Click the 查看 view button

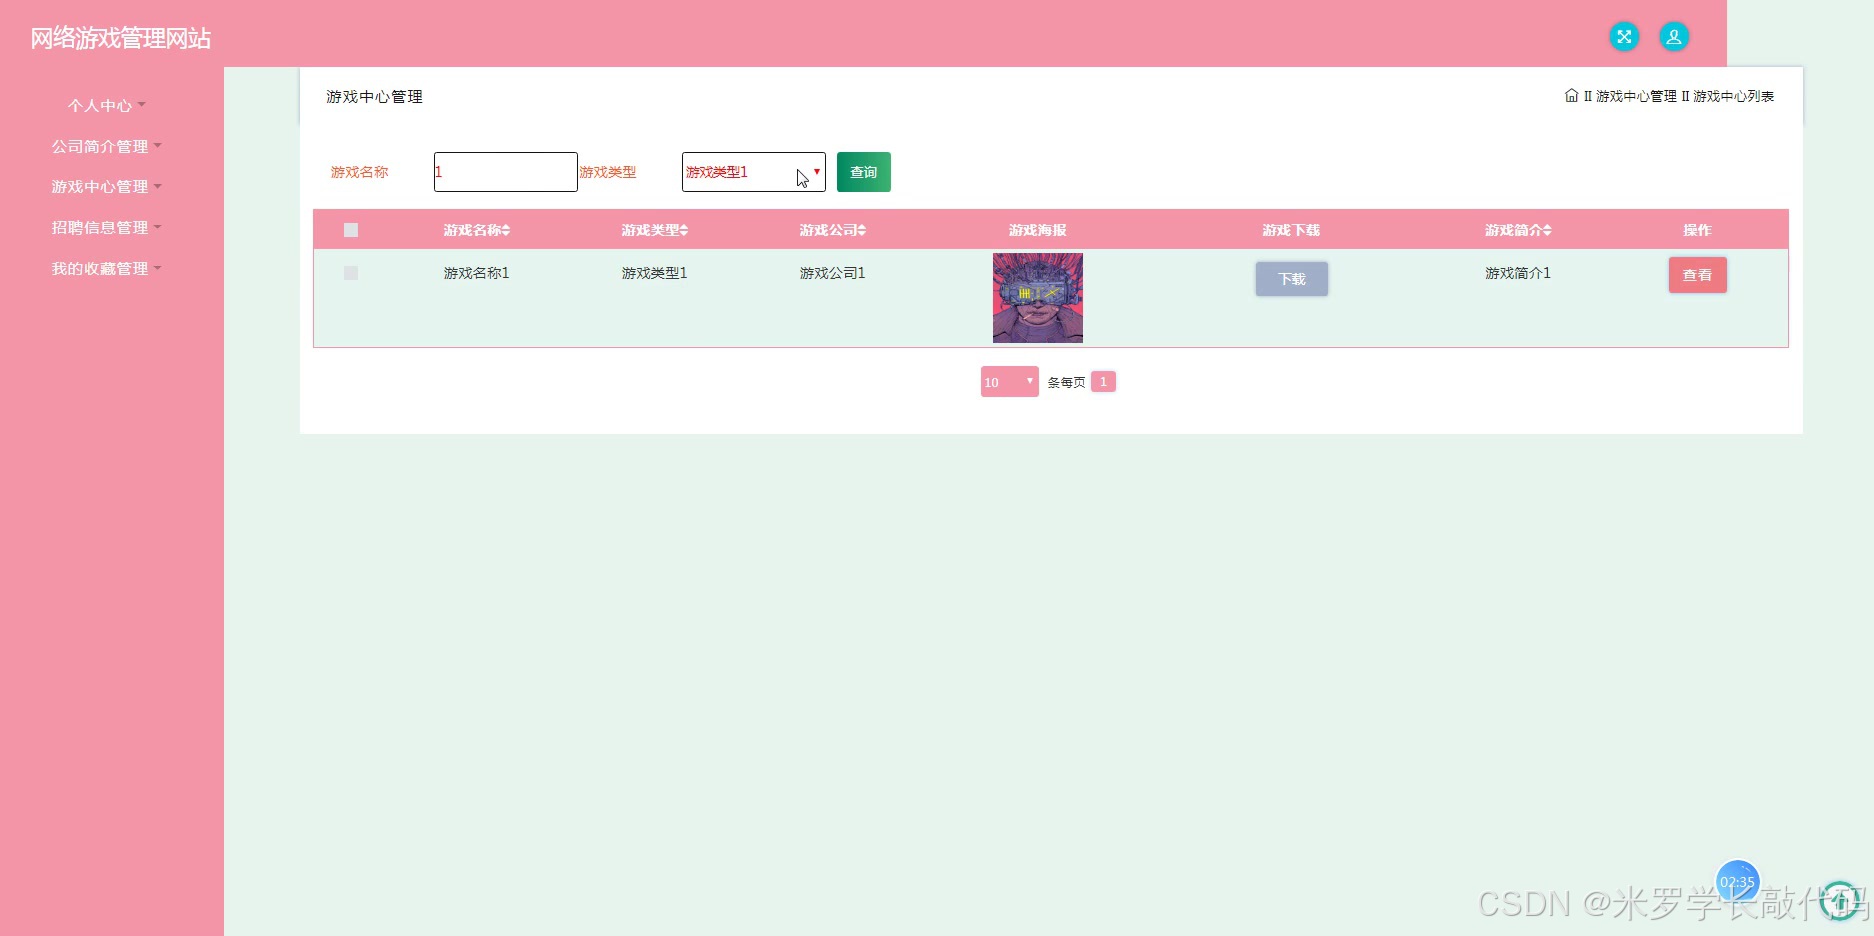click(1698, 275)
